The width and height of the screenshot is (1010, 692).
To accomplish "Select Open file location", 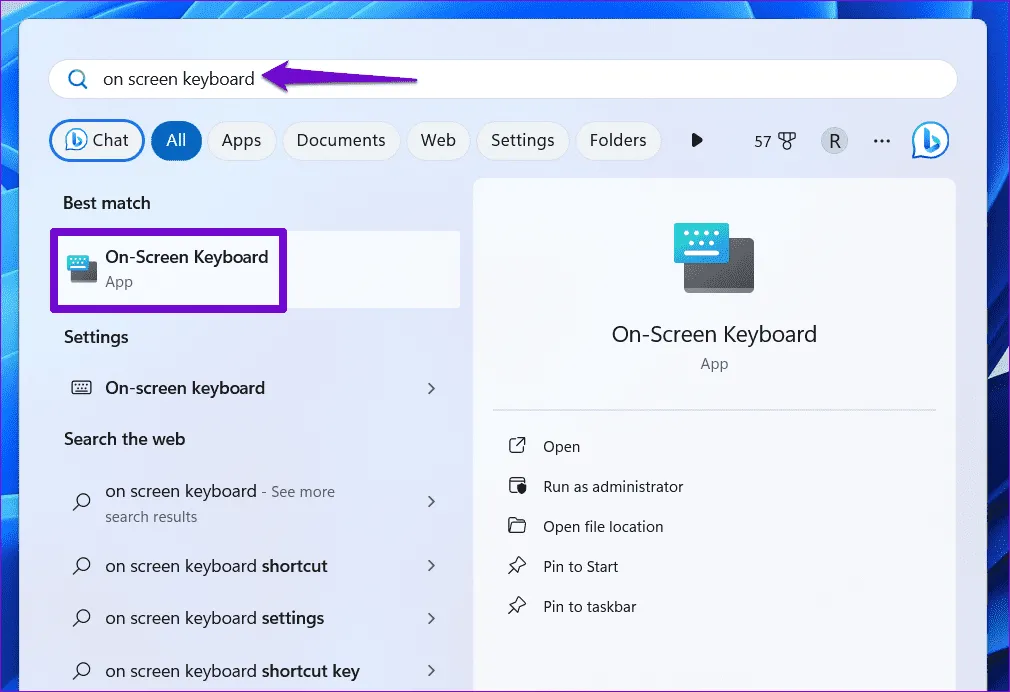I will coord(602,527).
